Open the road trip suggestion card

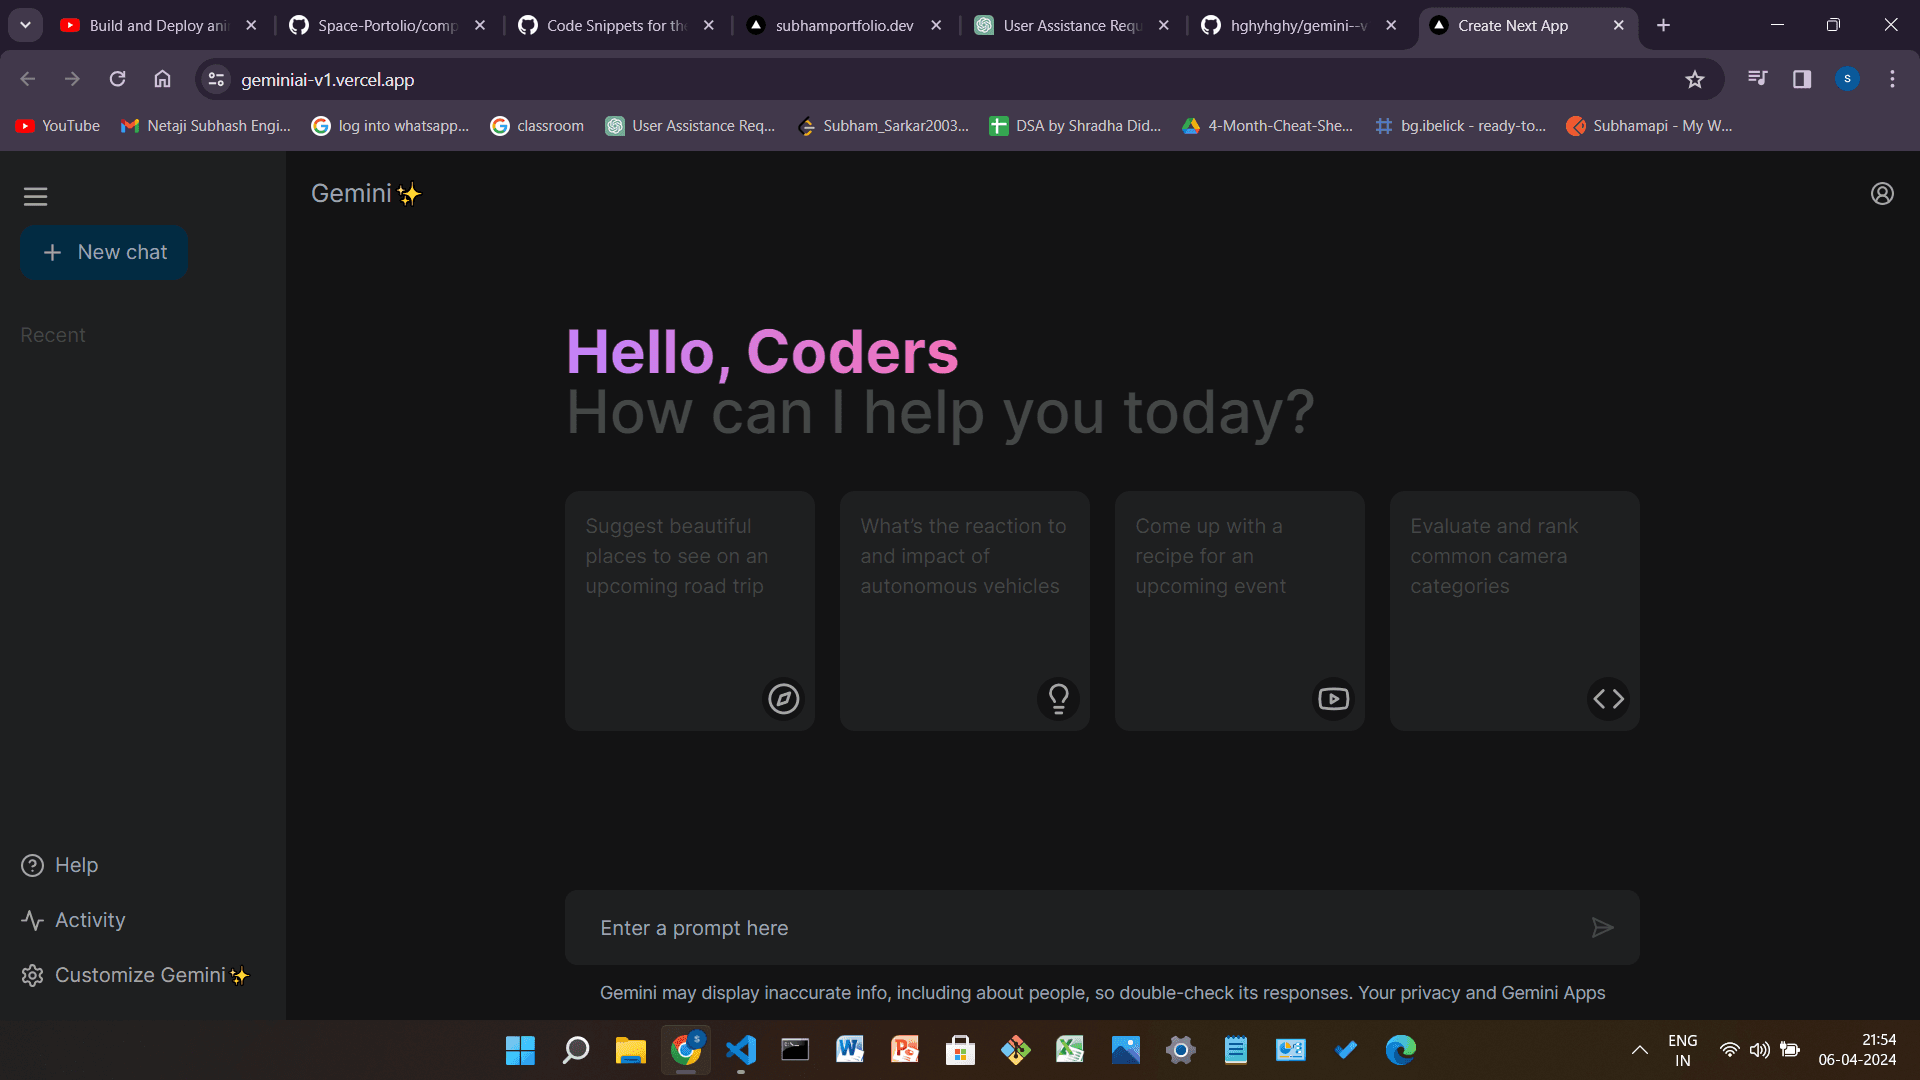pyautogui.click(x=690, y=611)
